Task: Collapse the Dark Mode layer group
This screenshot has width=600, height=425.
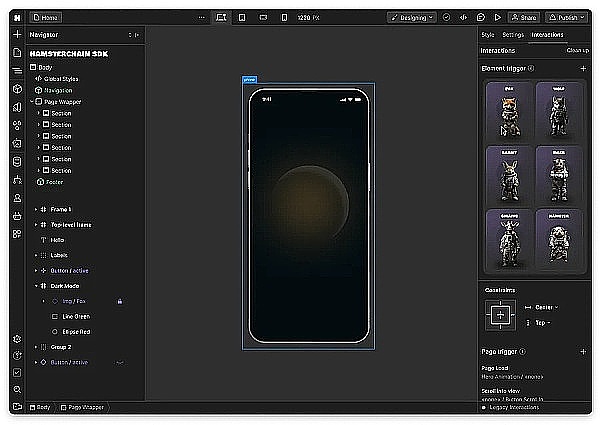Action: 37,286
